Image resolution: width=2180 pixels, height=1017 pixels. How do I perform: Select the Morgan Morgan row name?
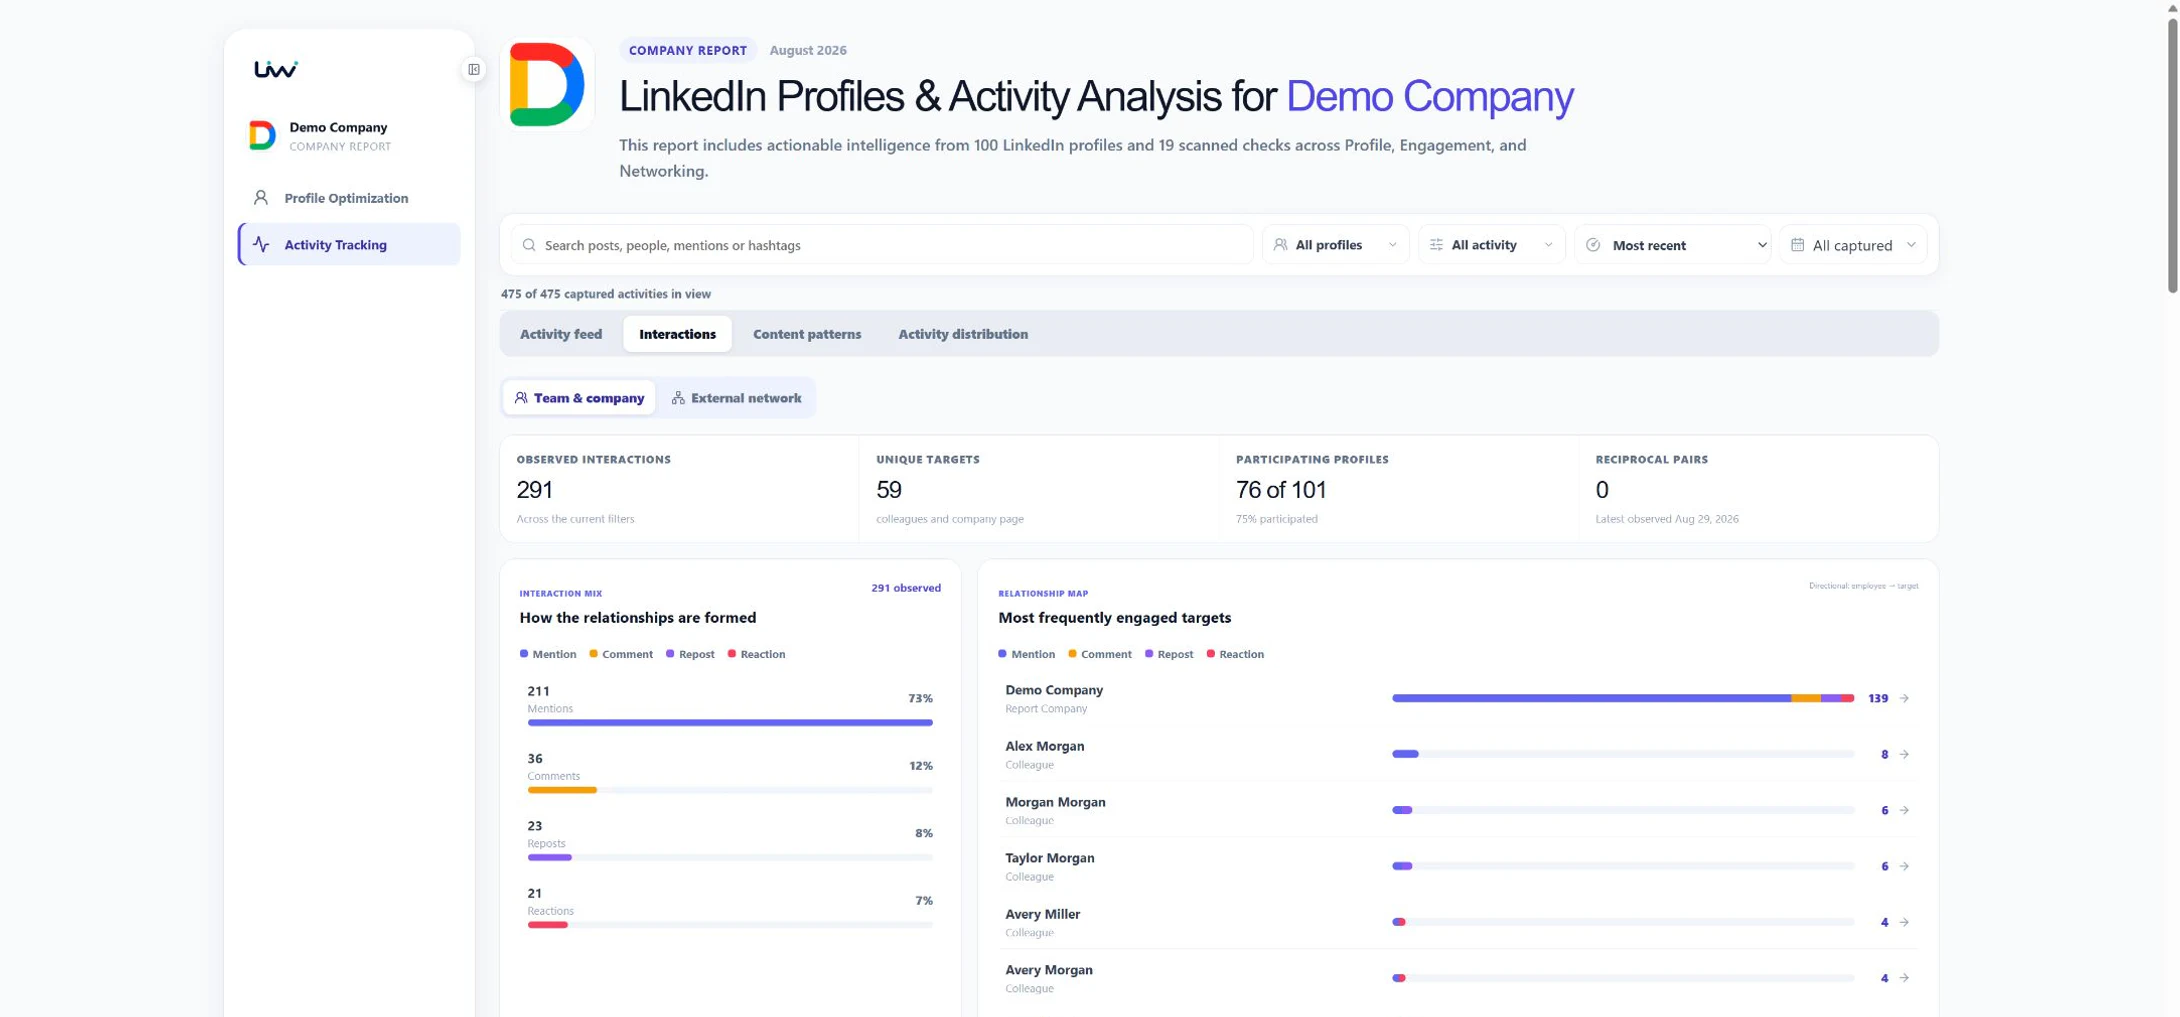pos(1055,802)
